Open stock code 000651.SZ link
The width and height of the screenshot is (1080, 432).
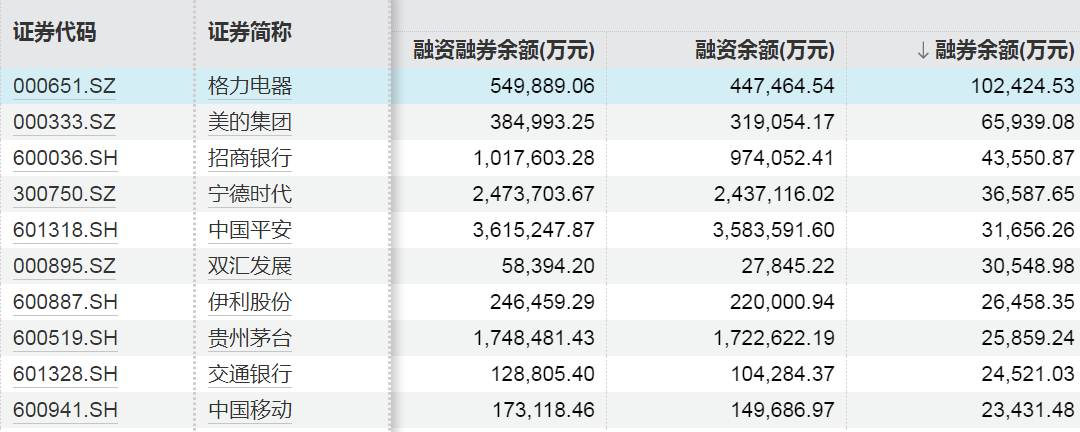pos(65,86)
